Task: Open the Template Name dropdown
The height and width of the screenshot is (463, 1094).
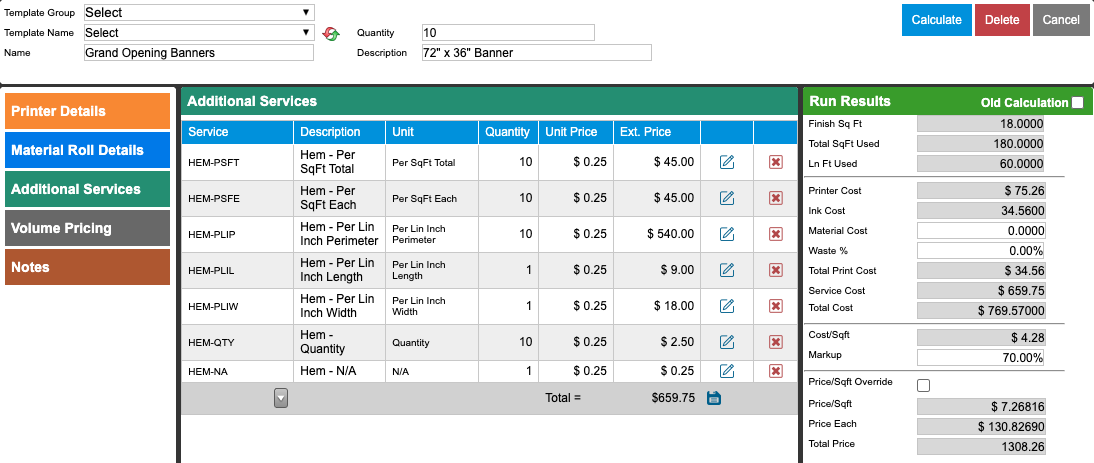Action: (x=199, y=33)
